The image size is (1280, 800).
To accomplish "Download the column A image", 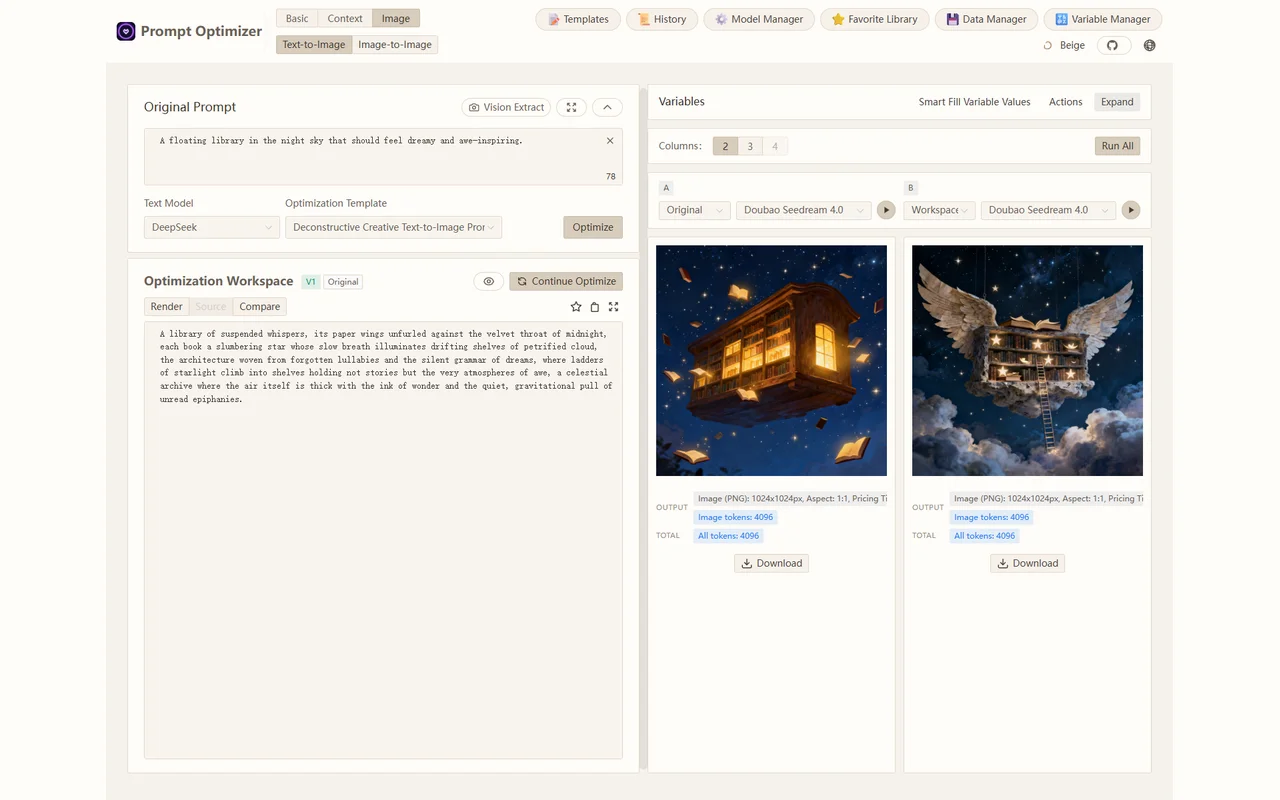I will click(771, 563).
